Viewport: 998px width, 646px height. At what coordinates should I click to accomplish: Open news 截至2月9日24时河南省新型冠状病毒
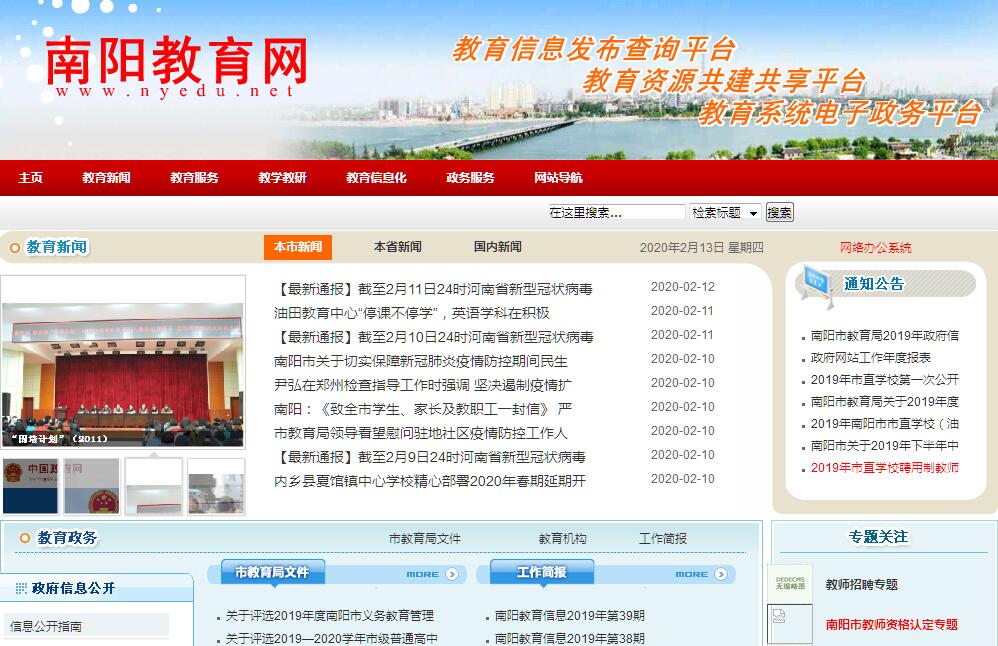pyautogui.click(x=430, y=457)
